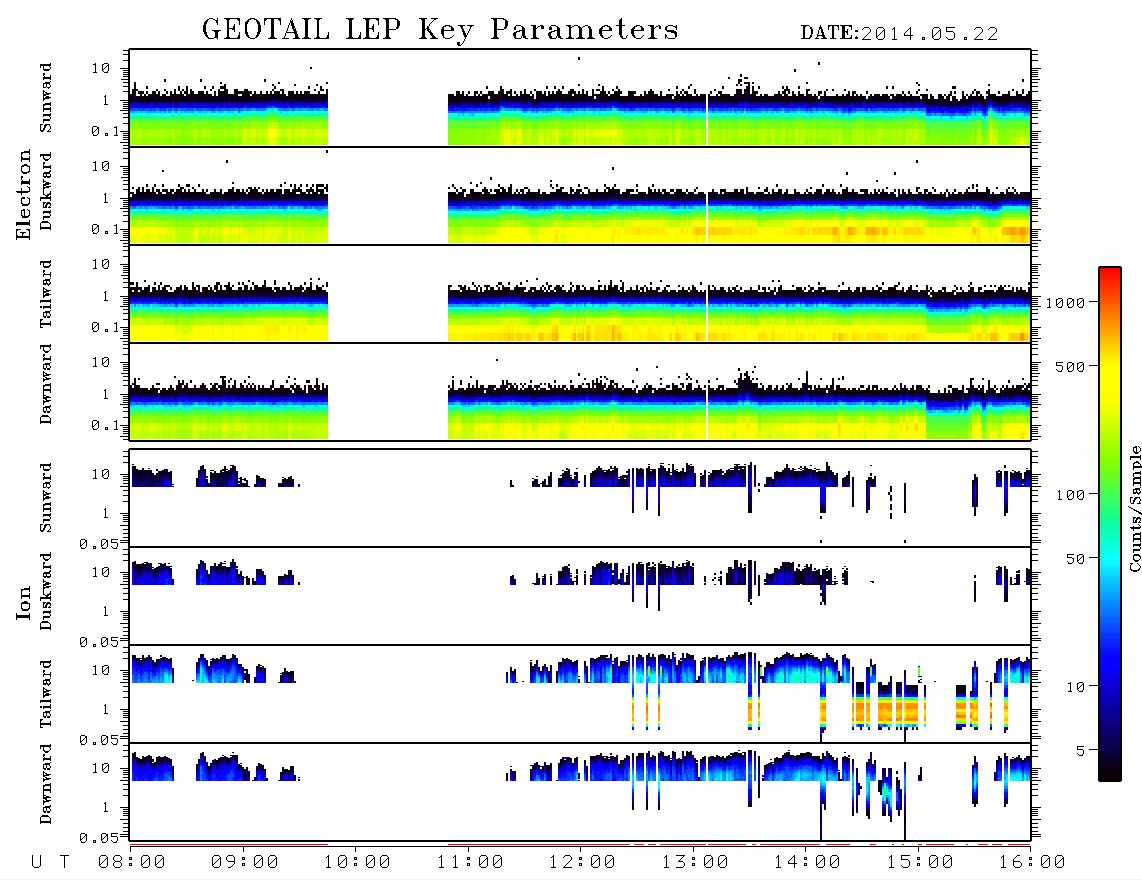Click the 'U T' time axis label
Screen dimensions: 1142x880
tap(50, 862)
